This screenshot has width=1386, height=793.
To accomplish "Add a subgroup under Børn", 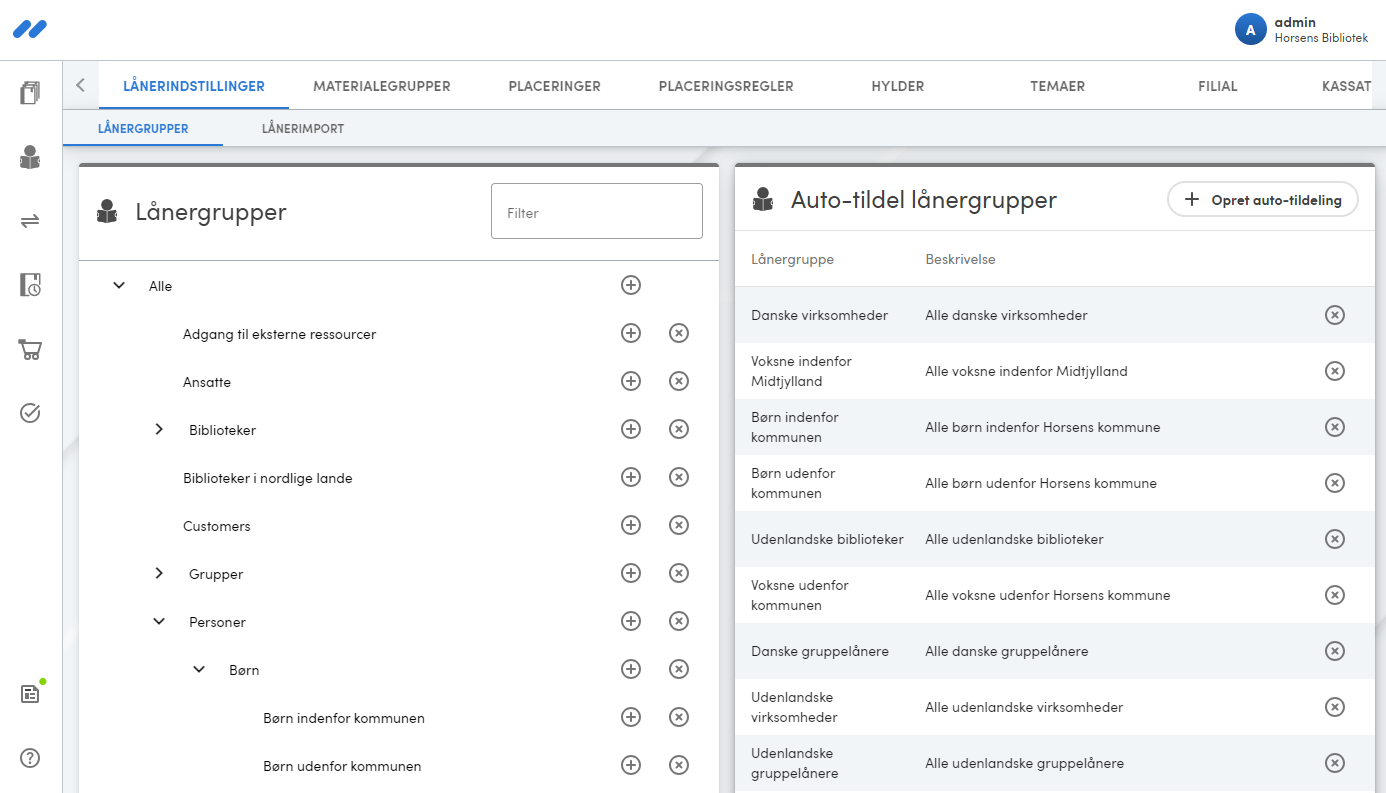I will (x=631, y=669).
